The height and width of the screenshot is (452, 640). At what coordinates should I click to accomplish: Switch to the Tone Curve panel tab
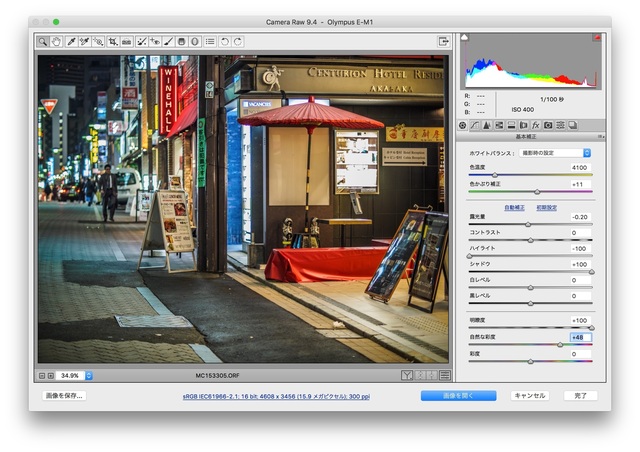tap(475, 125)
